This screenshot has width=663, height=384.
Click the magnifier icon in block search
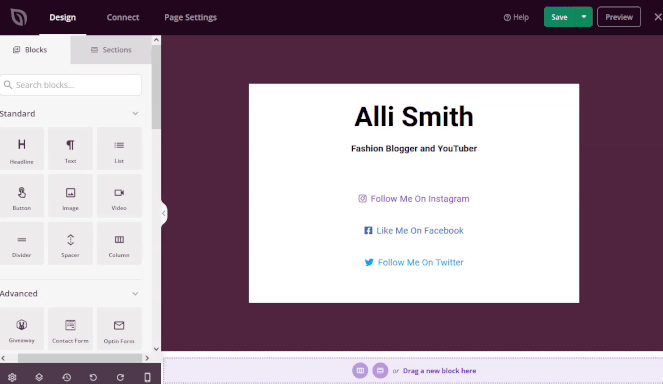8,85
